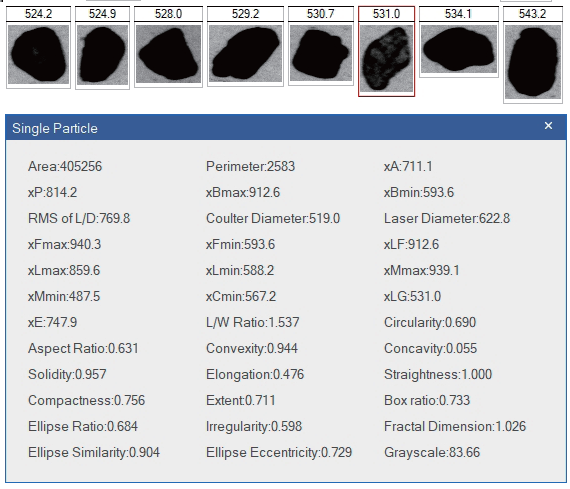This screenshot has width=570, height=489.
Task: Click the Aspect Ratio:0.631 value
Action: point(83,348)
